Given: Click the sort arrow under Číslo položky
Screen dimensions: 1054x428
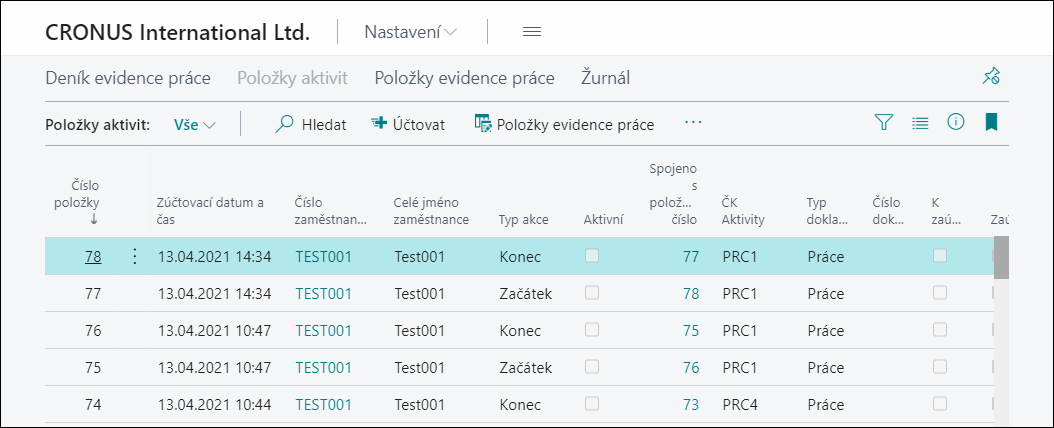Looking at the screenshot, I should pyautogui.click(x=93, y=219).
